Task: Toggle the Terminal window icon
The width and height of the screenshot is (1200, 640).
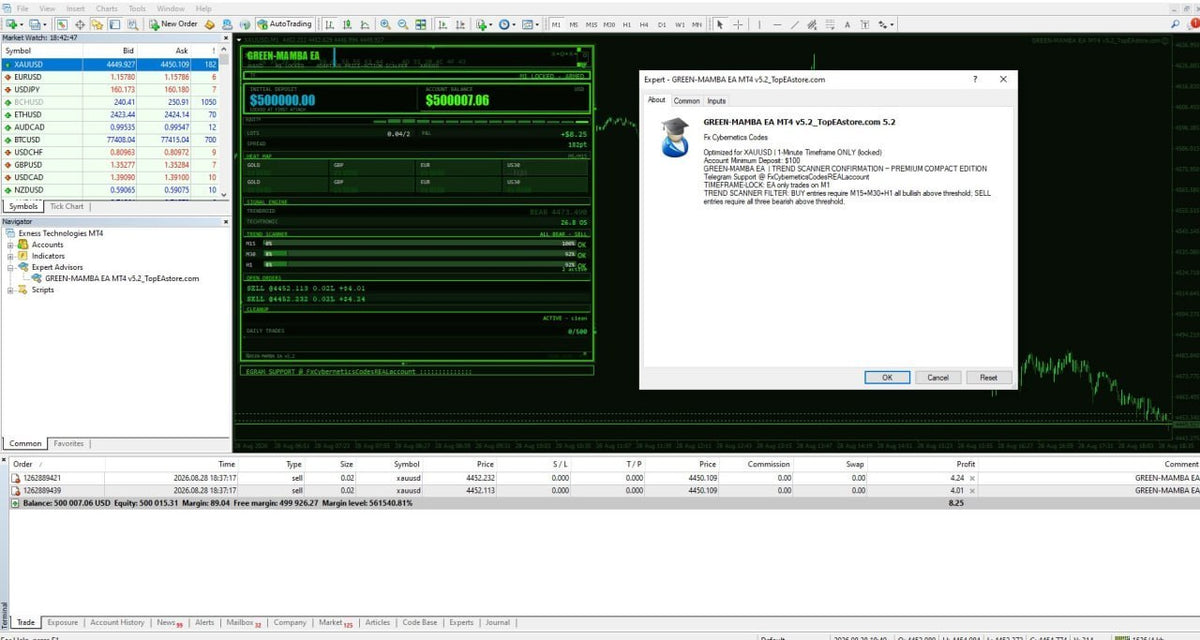Action: (x=114, y=23)
